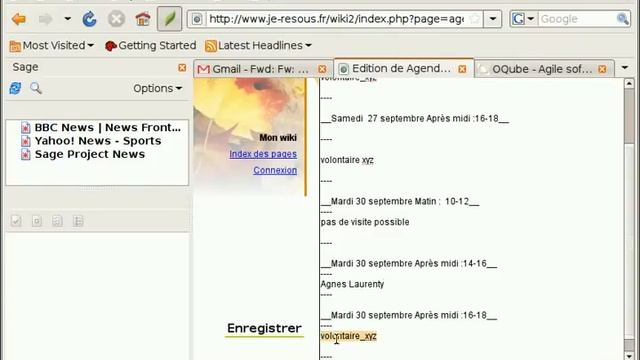Screen dimensions: 640x360
Task: Select the Yahoo! News - Sports feed
Action: pos(98,141)
